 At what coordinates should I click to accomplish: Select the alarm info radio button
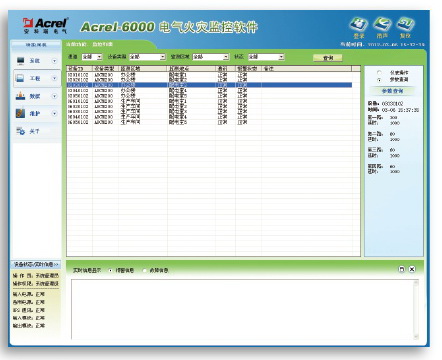click(111, 270)
